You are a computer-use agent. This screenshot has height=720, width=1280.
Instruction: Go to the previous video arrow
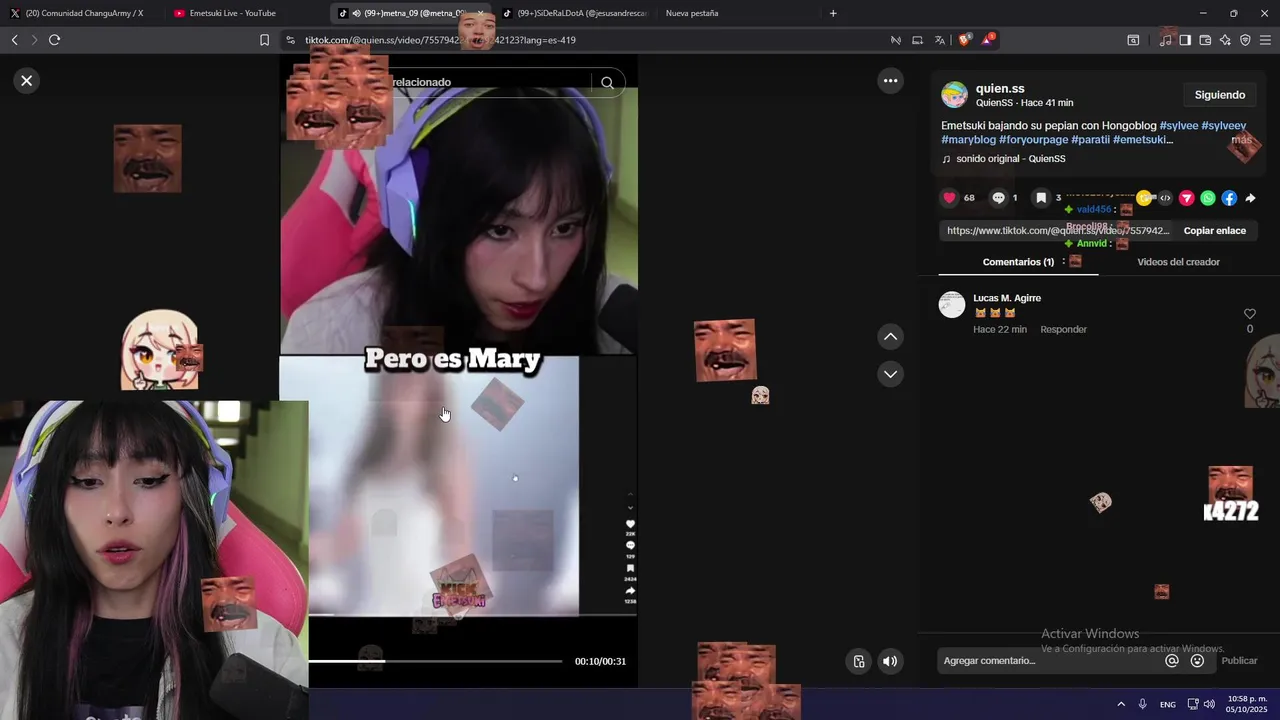[x=890, y=337]
